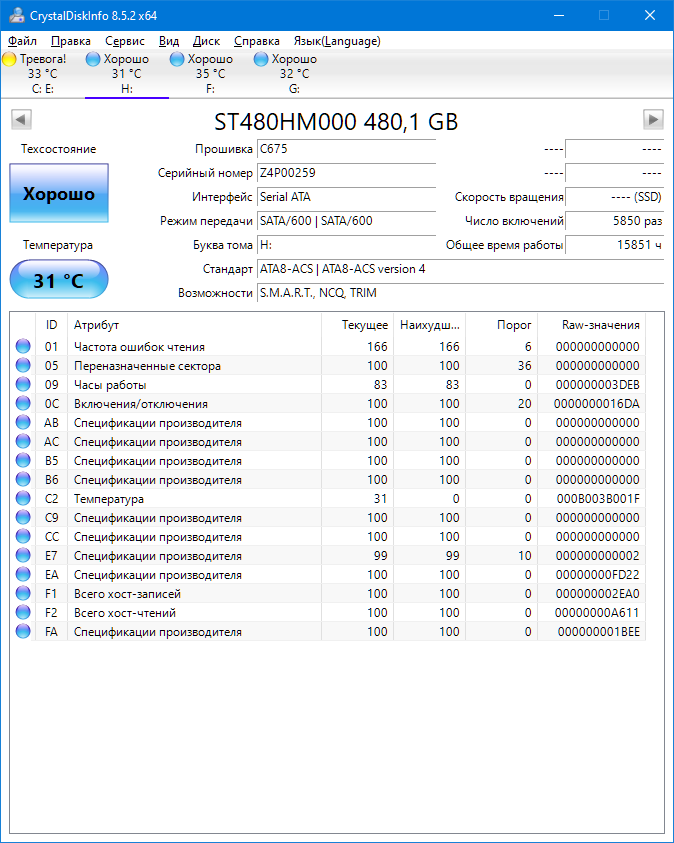The width and height of the screenshot is (674, 843).
Task: Click status orb of attribute F2 row
Action: [x=23, y=612]
